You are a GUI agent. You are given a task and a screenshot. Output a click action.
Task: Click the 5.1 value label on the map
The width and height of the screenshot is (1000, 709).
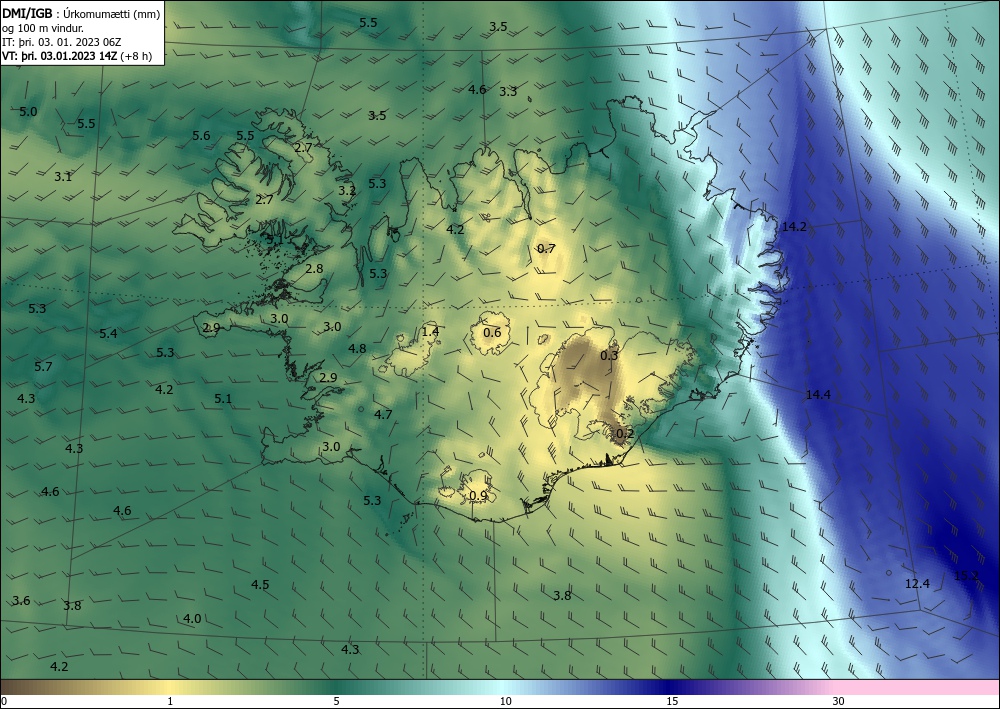click(223, 398)
